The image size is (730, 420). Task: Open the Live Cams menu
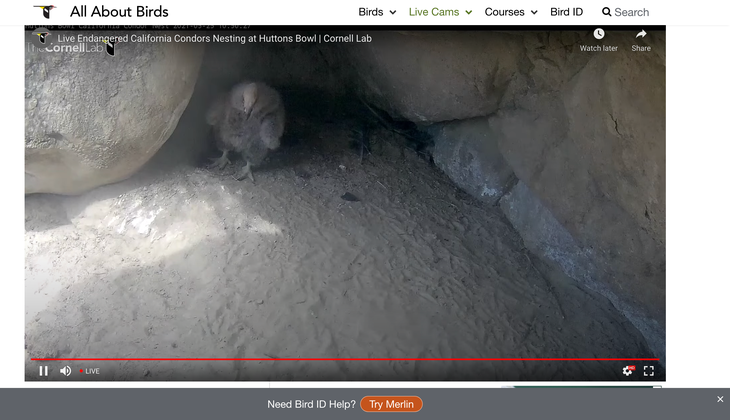pyautogui.click(x=434, y=12)
